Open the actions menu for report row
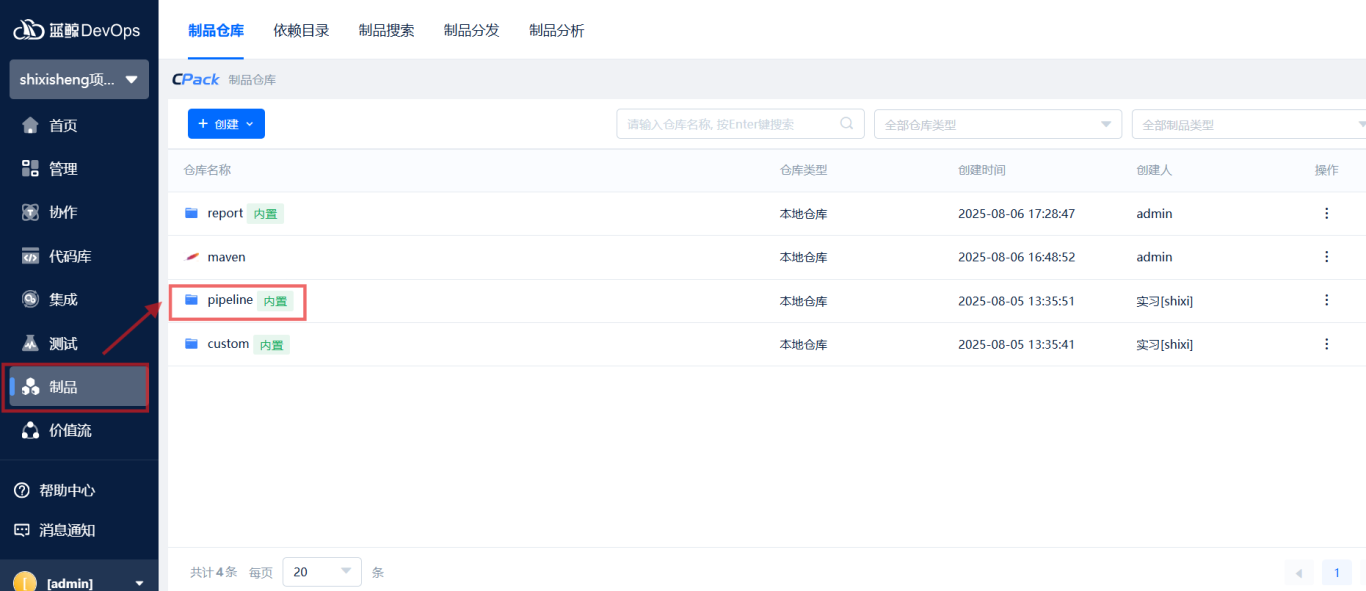 click(x=1327, y=213)
